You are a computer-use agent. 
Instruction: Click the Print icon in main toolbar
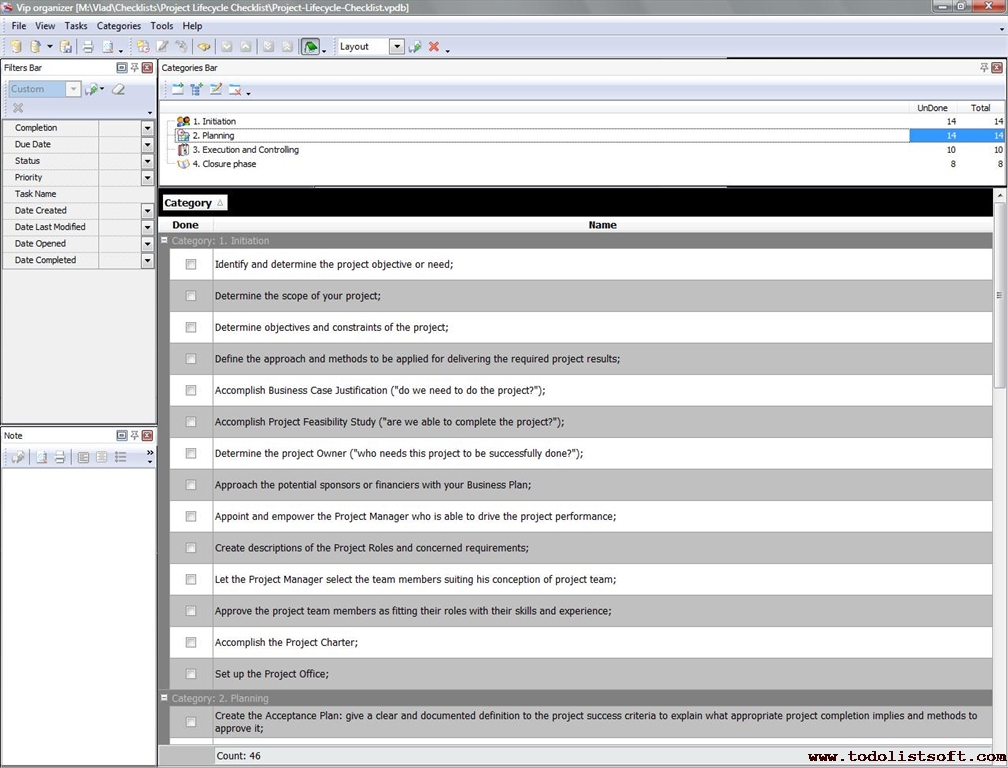pos(88,47)
